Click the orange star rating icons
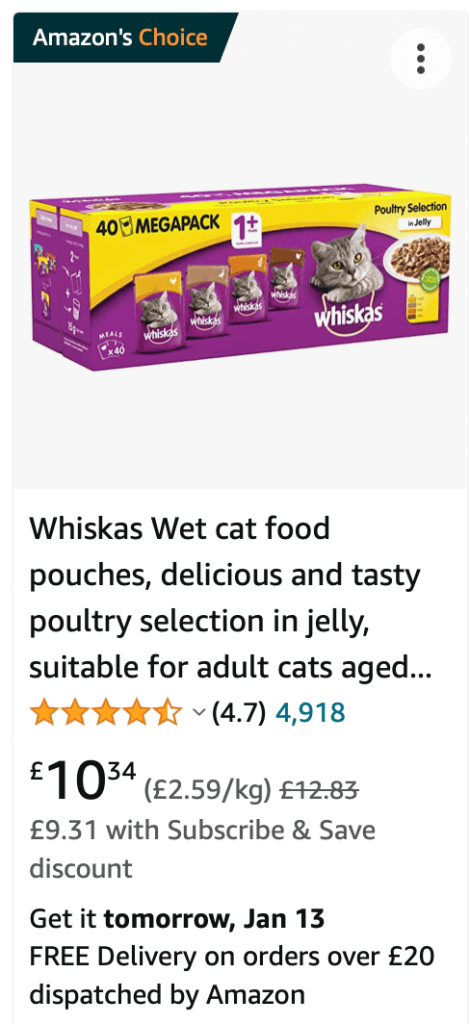This screenshot has width=470, height=1024. click(106, 712)
